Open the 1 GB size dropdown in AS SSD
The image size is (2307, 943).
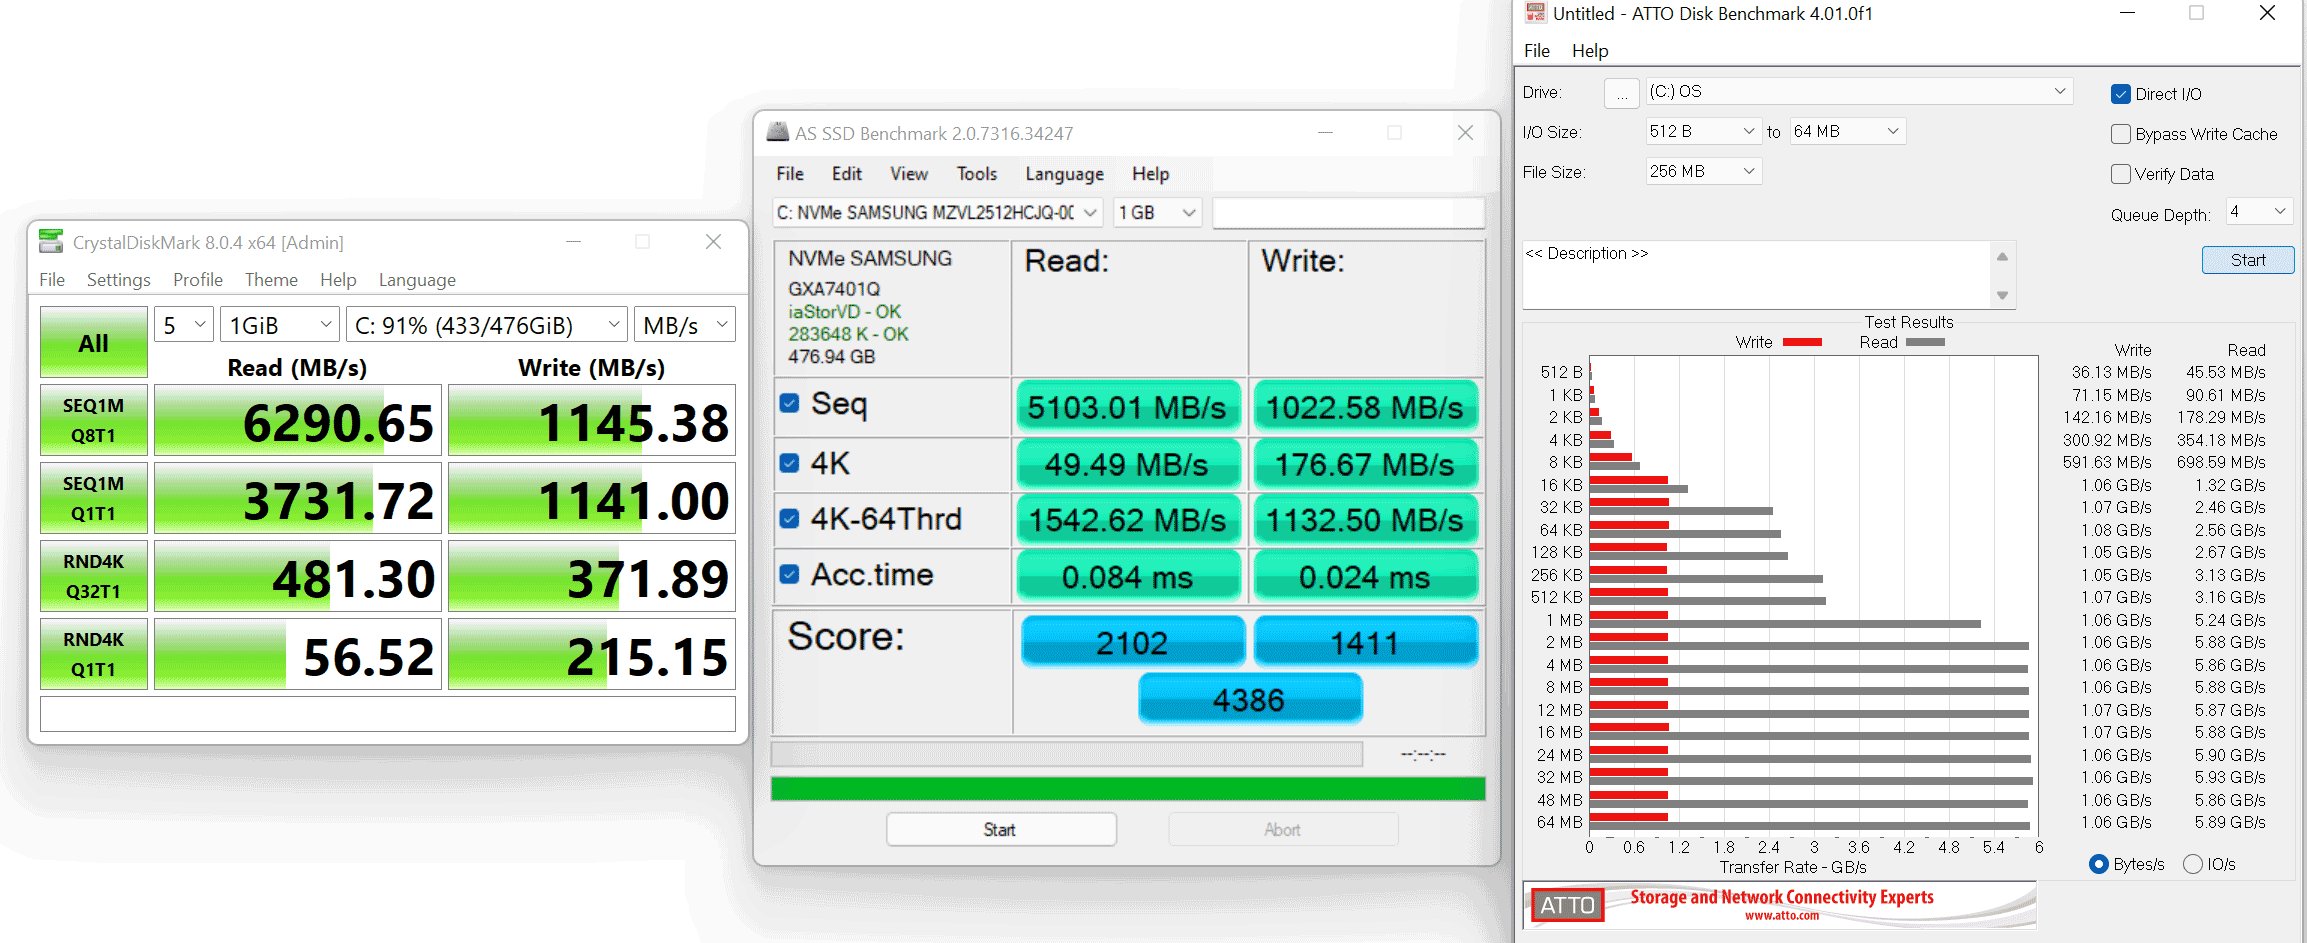[x=1157, y=212]
